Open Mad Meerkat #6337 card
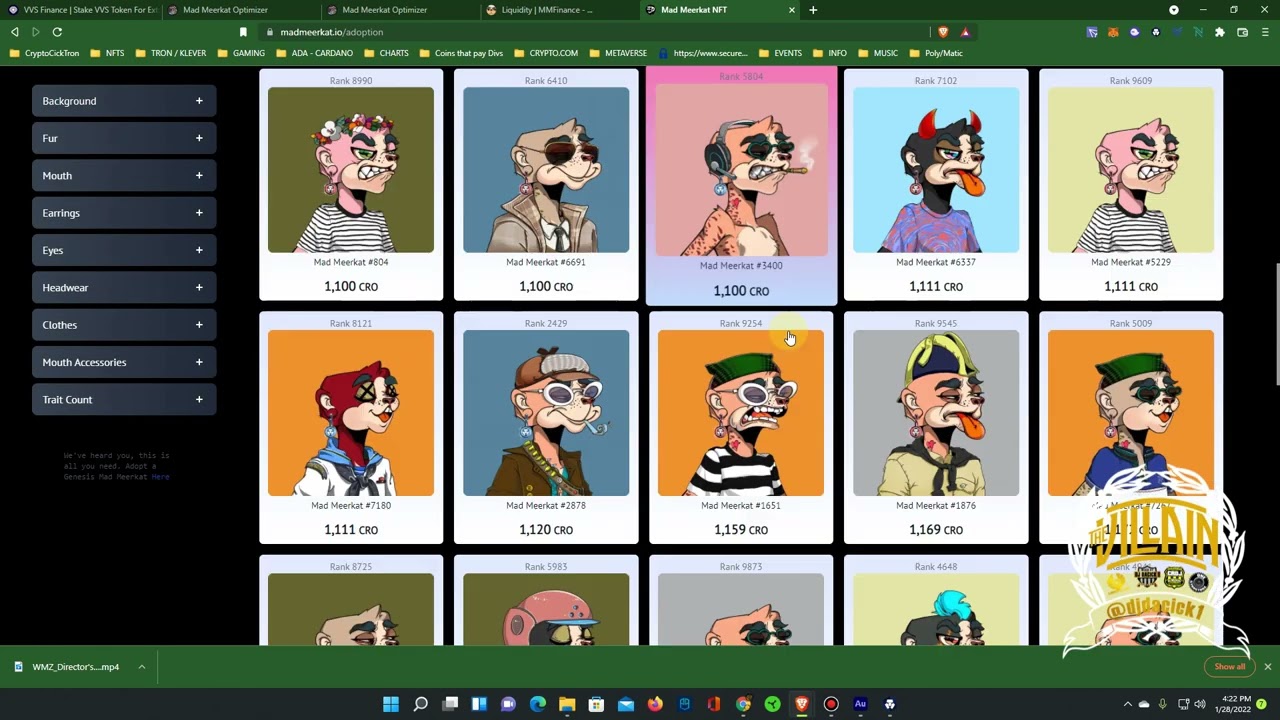Image resolution: width=1280 pixels, height=720 pixels. pyautogui.click(x=936, y=185)
